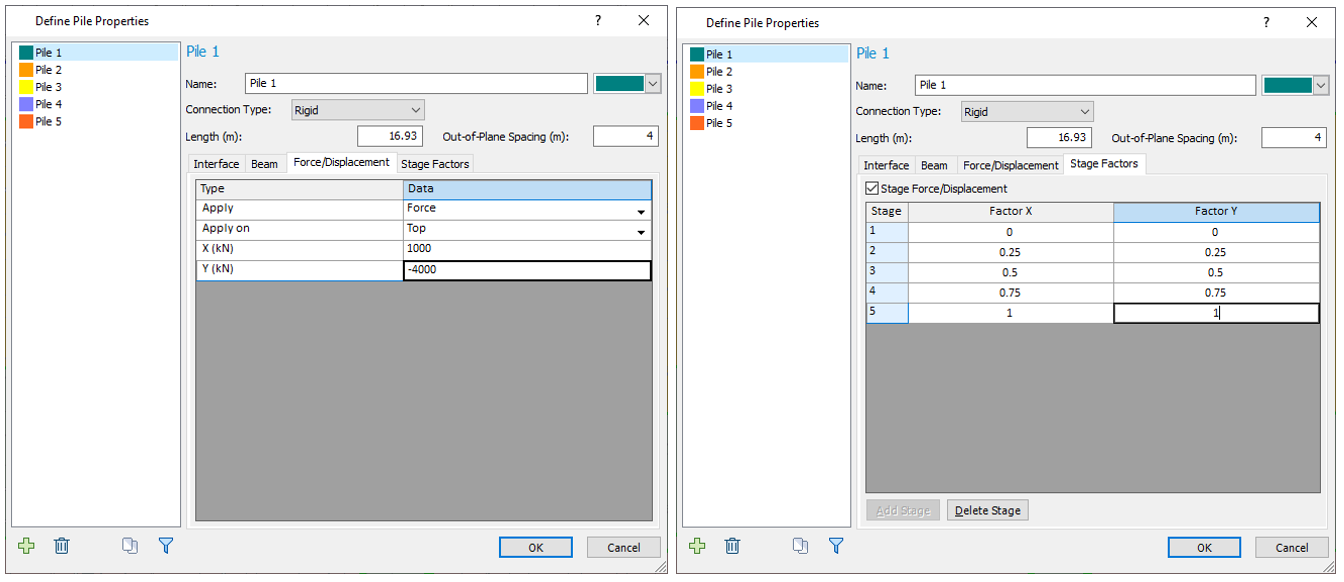1344x582 pixels.
Task: Select Pile 5 in right dialog list
Action: pyautogui.click(x=766, y=123)
